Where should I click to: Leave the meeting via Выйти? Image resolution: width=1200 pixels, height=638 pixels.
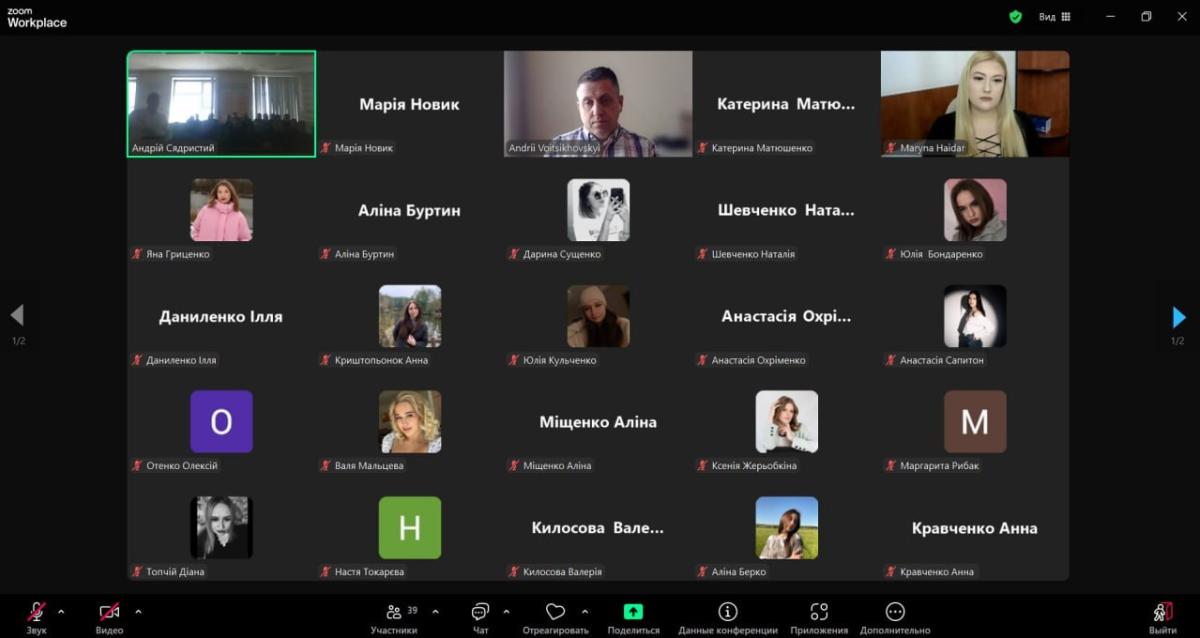[x=1163, y=617]
